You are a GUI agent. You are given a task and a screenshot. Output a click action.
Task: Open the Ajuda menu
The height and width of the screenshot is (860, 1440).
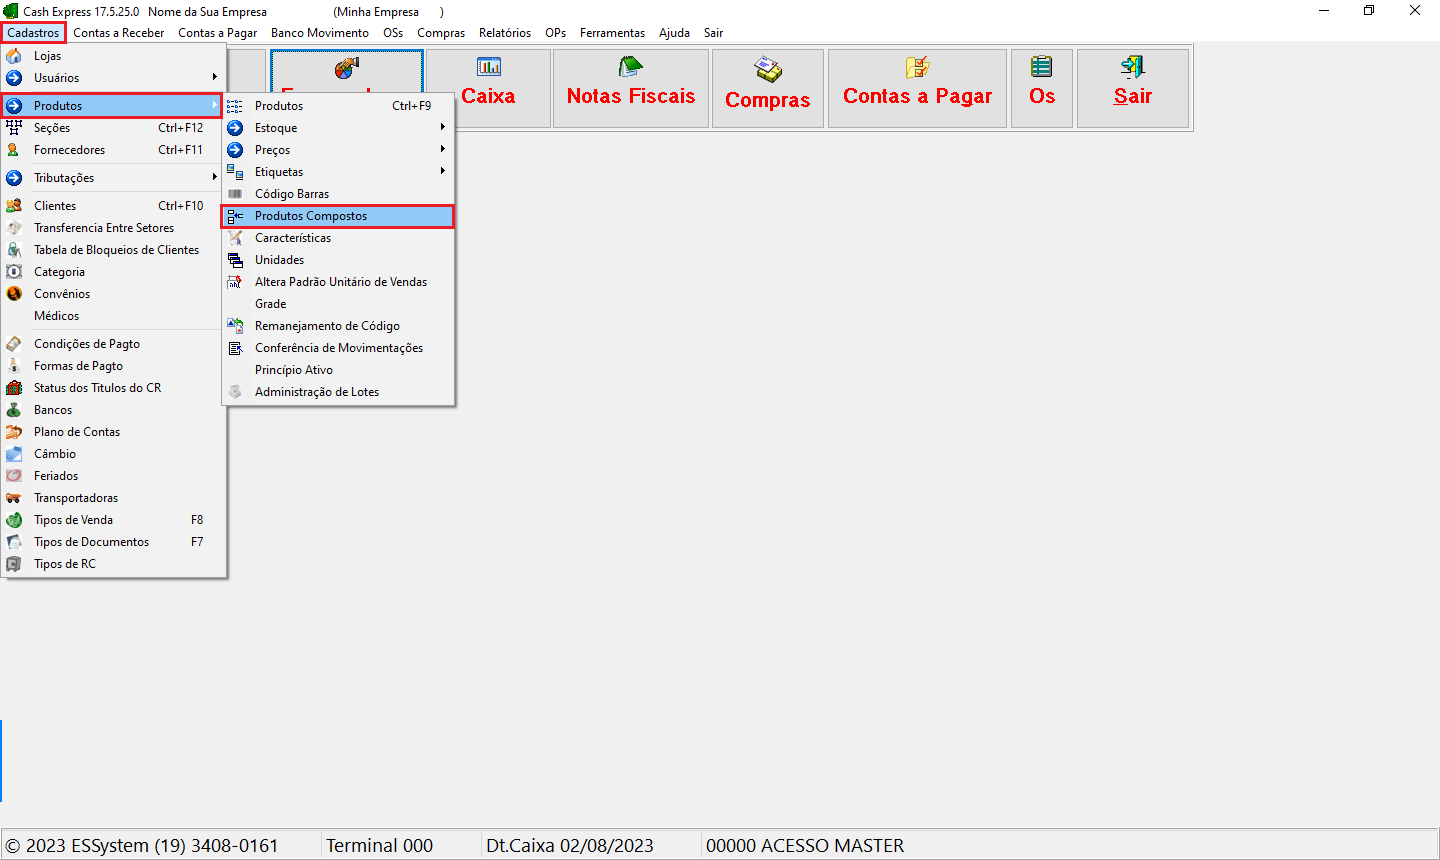tap(674, 33)
